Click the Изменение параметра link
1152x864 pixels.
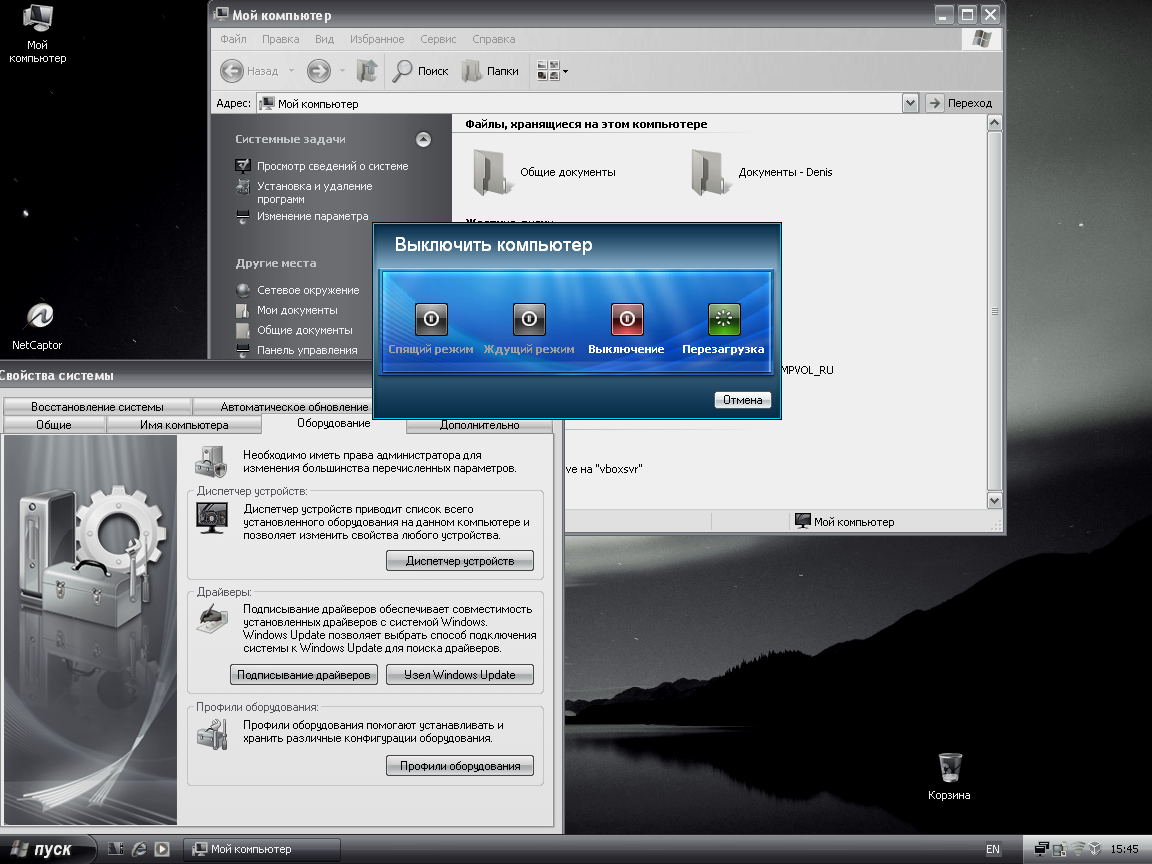pos(312,216)
